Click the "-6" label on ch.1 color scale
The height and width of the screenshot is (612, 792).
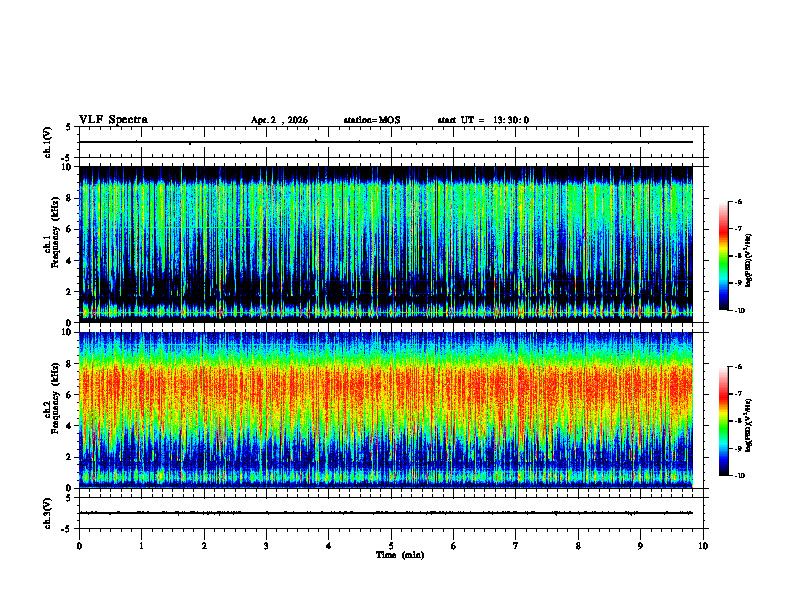tap(738, 201)
